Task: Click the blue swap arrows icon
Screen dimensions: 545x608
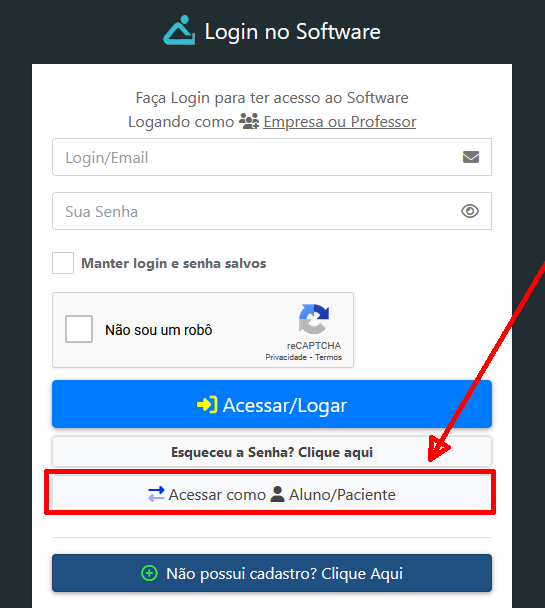Action: pos(156,494)
